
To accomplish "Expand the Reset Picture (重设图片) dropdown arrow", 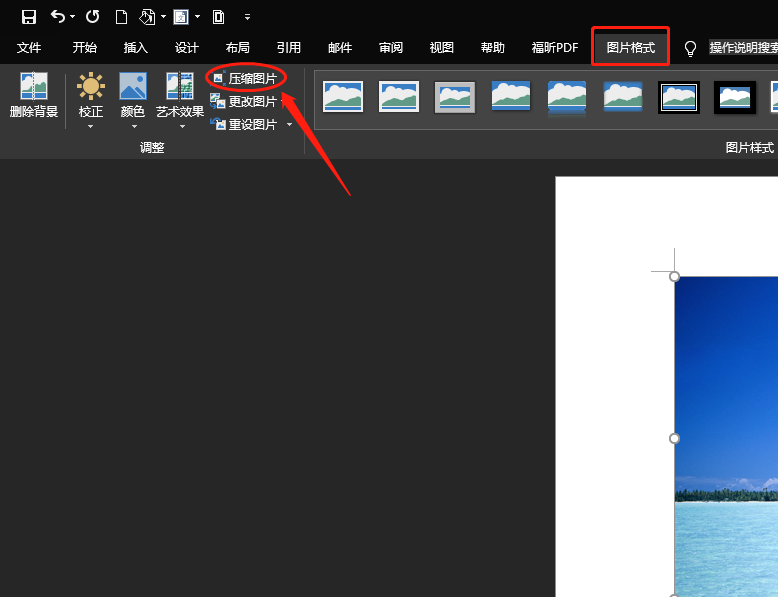I will (x=290, y=125).
